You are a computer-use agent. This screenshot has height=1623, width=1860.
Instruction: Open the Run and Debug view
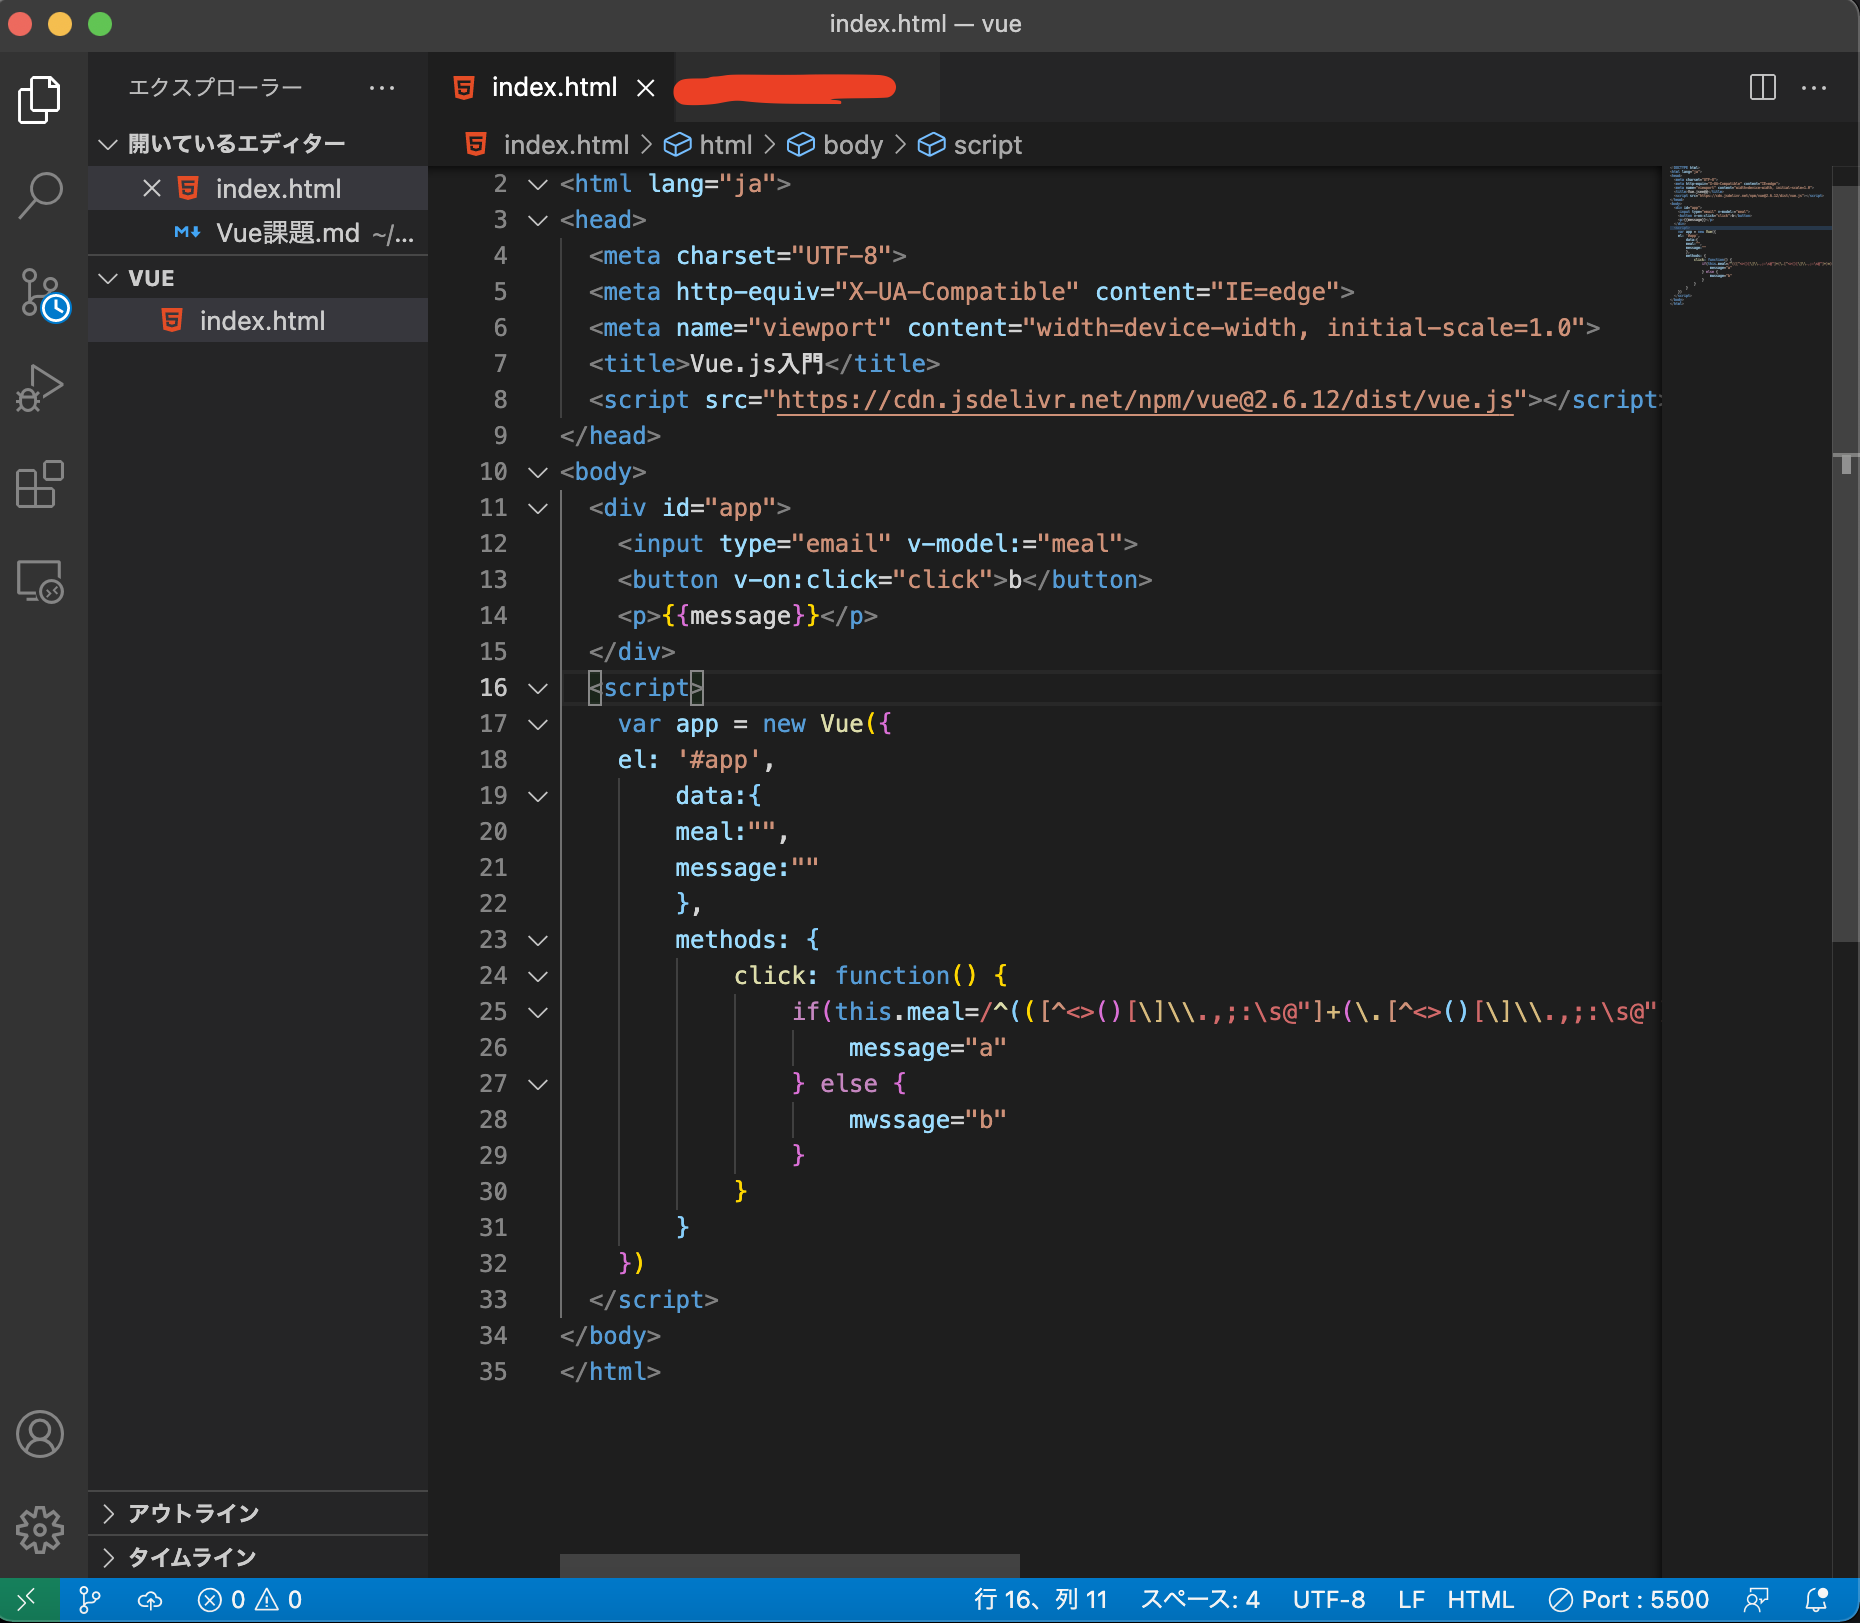click(x=40, y=388)
